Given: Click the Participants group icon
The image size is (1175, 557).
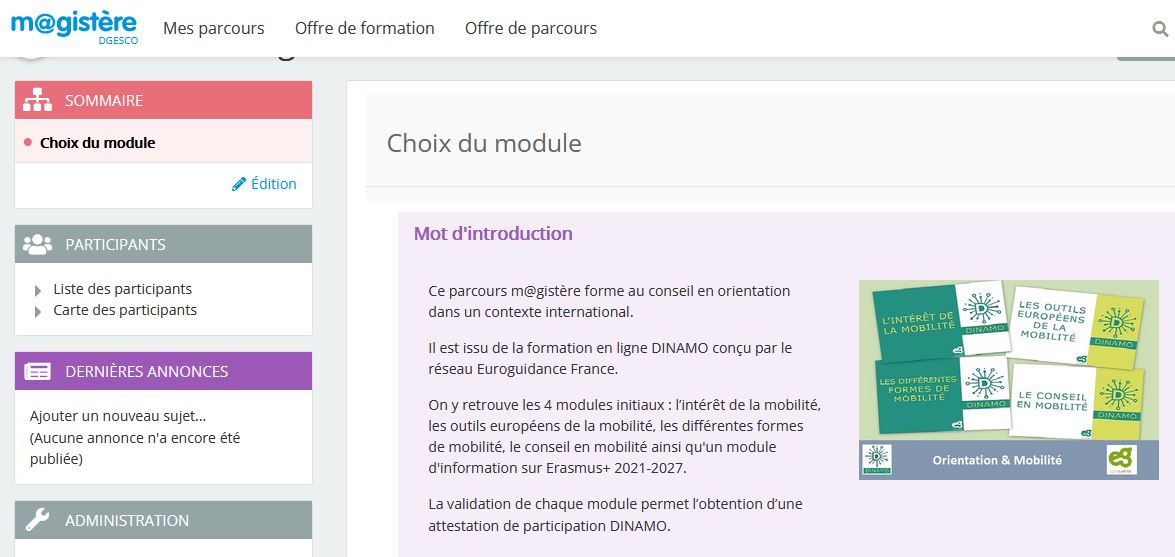Looking at the screenshot, I should coord(37,244).
